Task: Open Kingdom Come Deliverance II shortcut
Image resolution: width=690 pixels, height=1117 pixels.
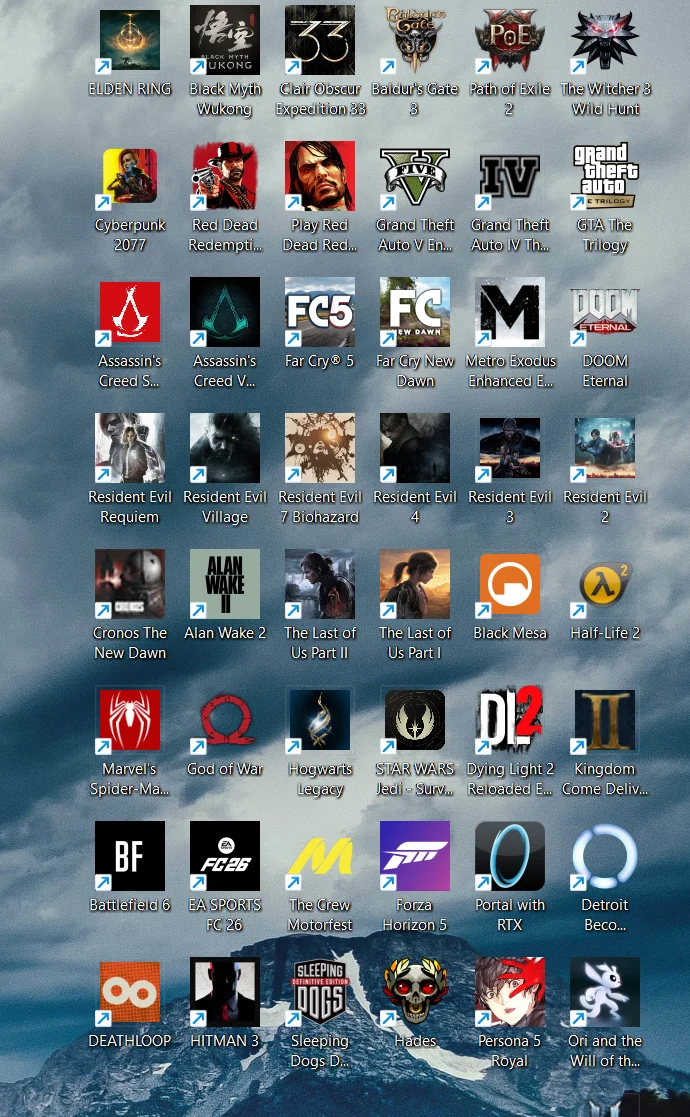Action: [605, 720]
